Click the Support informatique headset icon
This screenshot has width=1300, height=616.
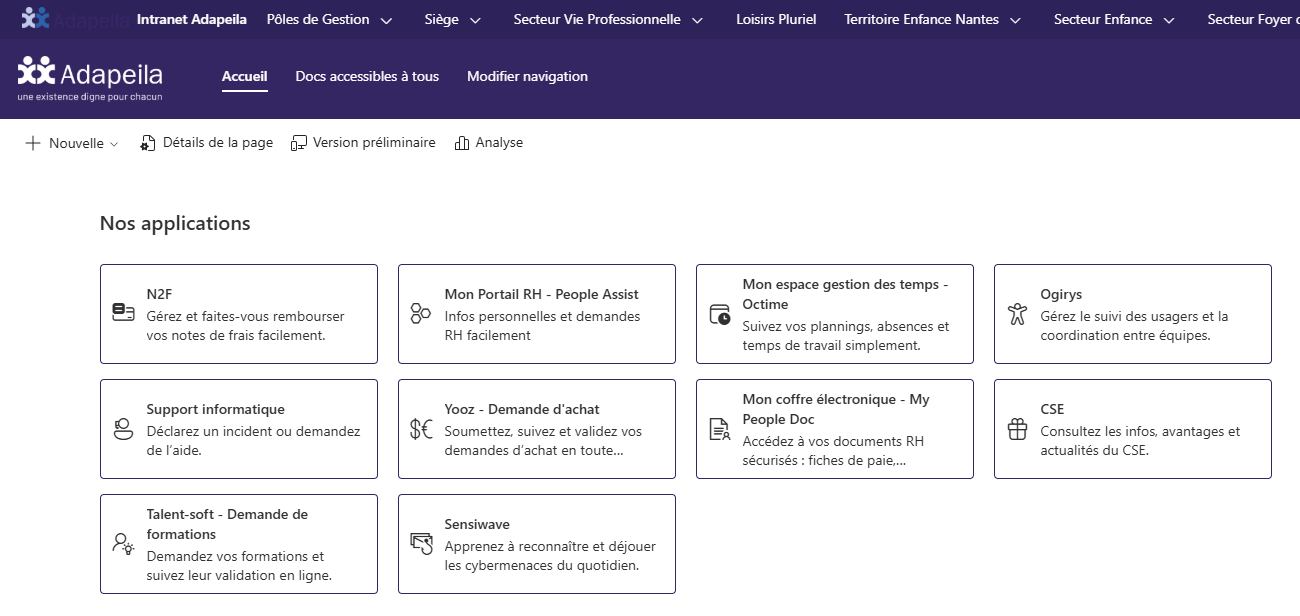pos(123,429)
